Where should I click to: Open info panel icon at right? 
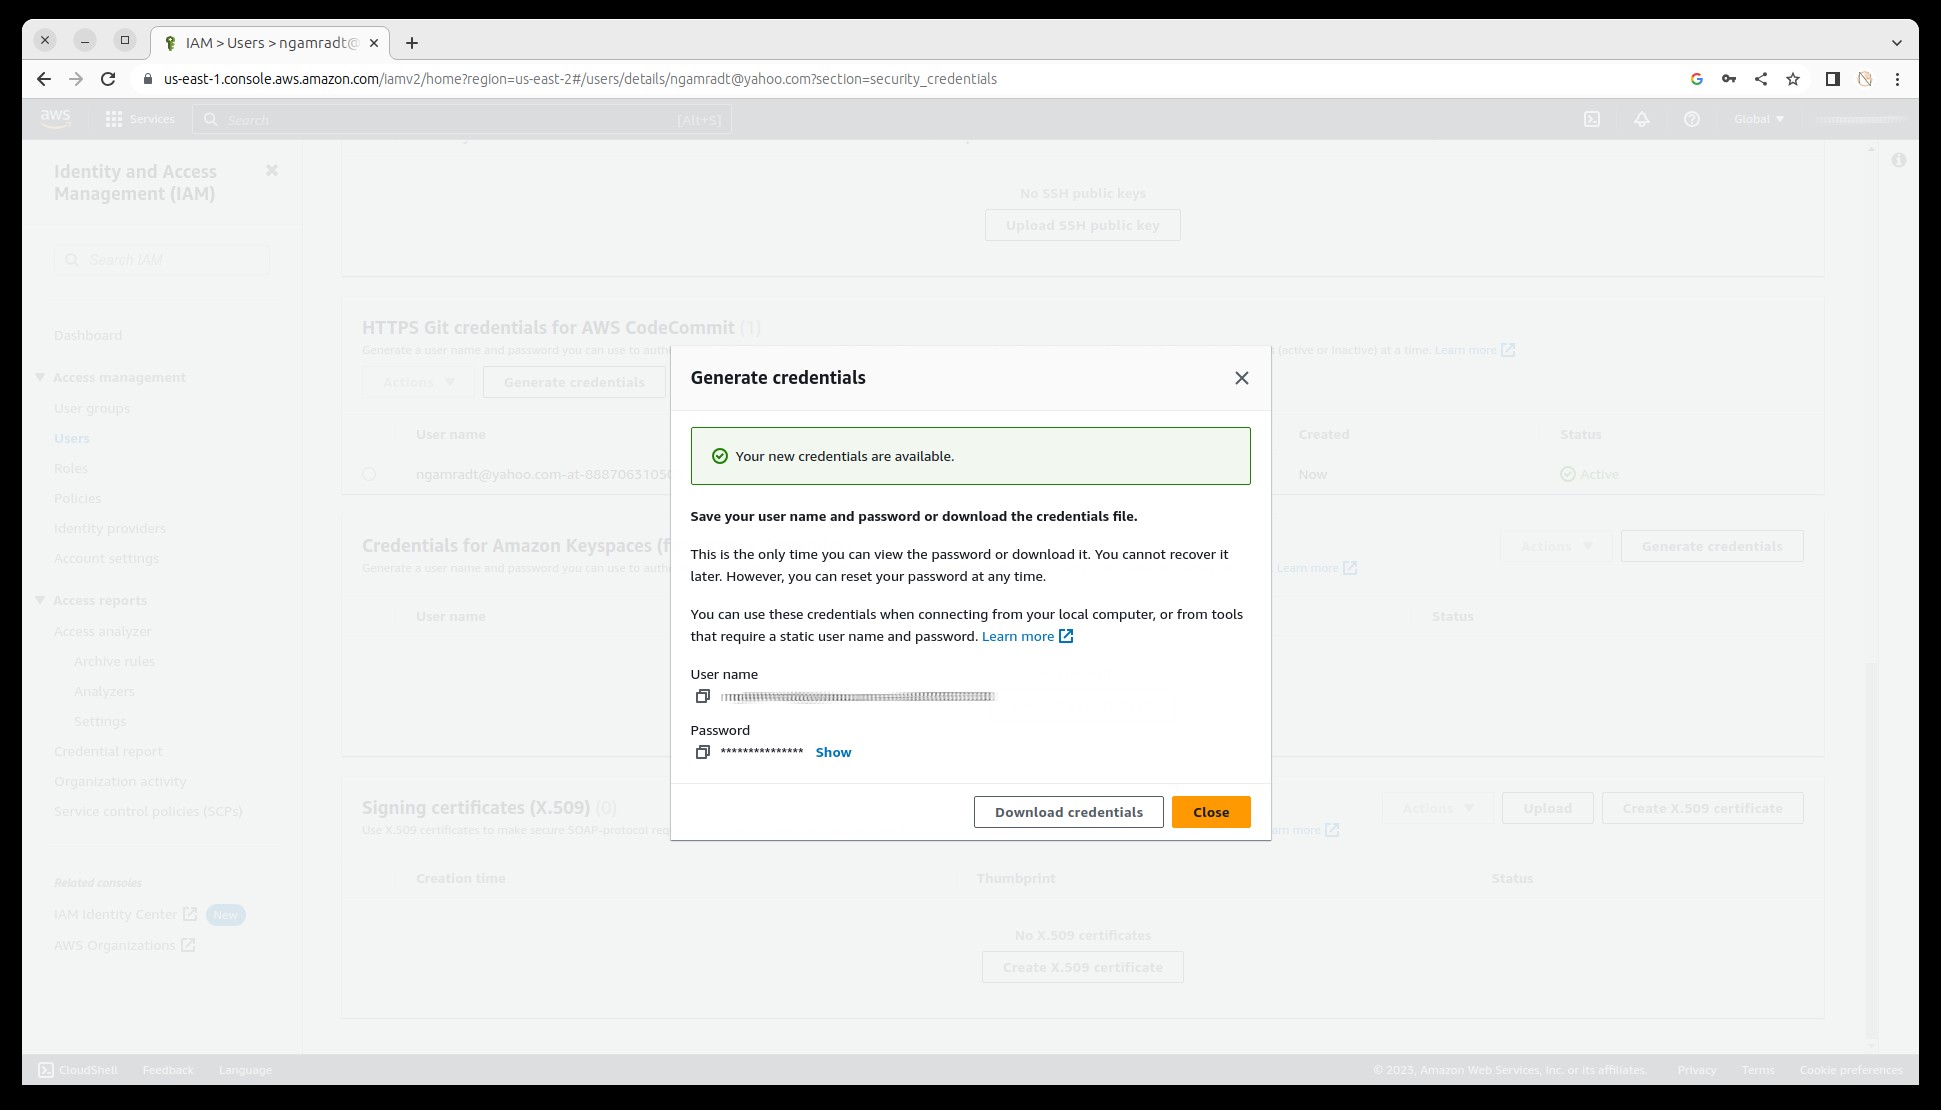1898,160
